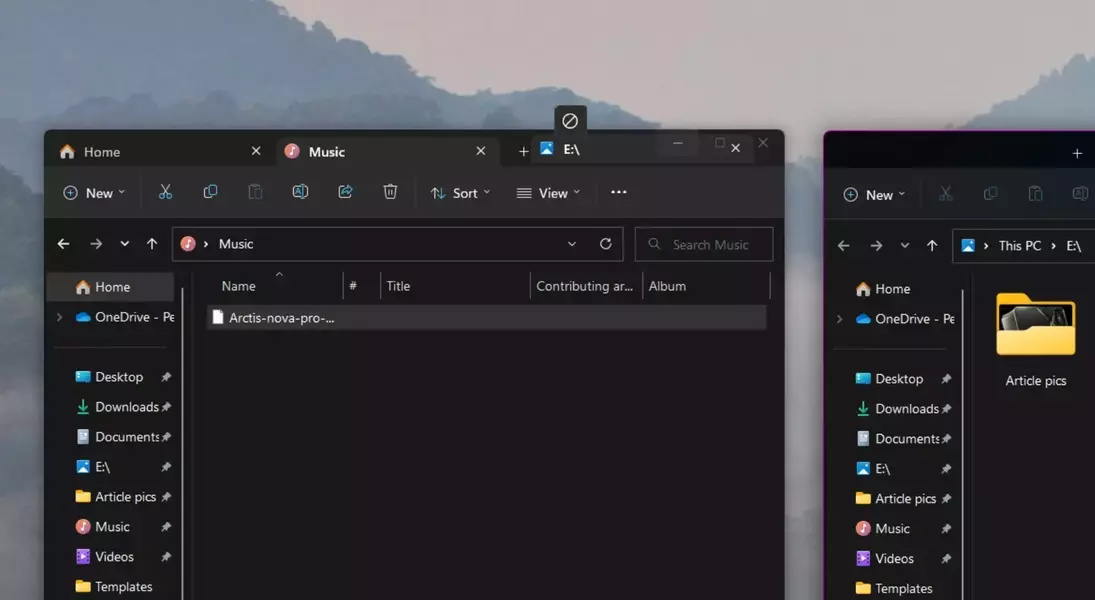The height and width of the screenshot is (600, 1095).
Task: Navigate back in the left Explorer window
Action: click(64, 244)
